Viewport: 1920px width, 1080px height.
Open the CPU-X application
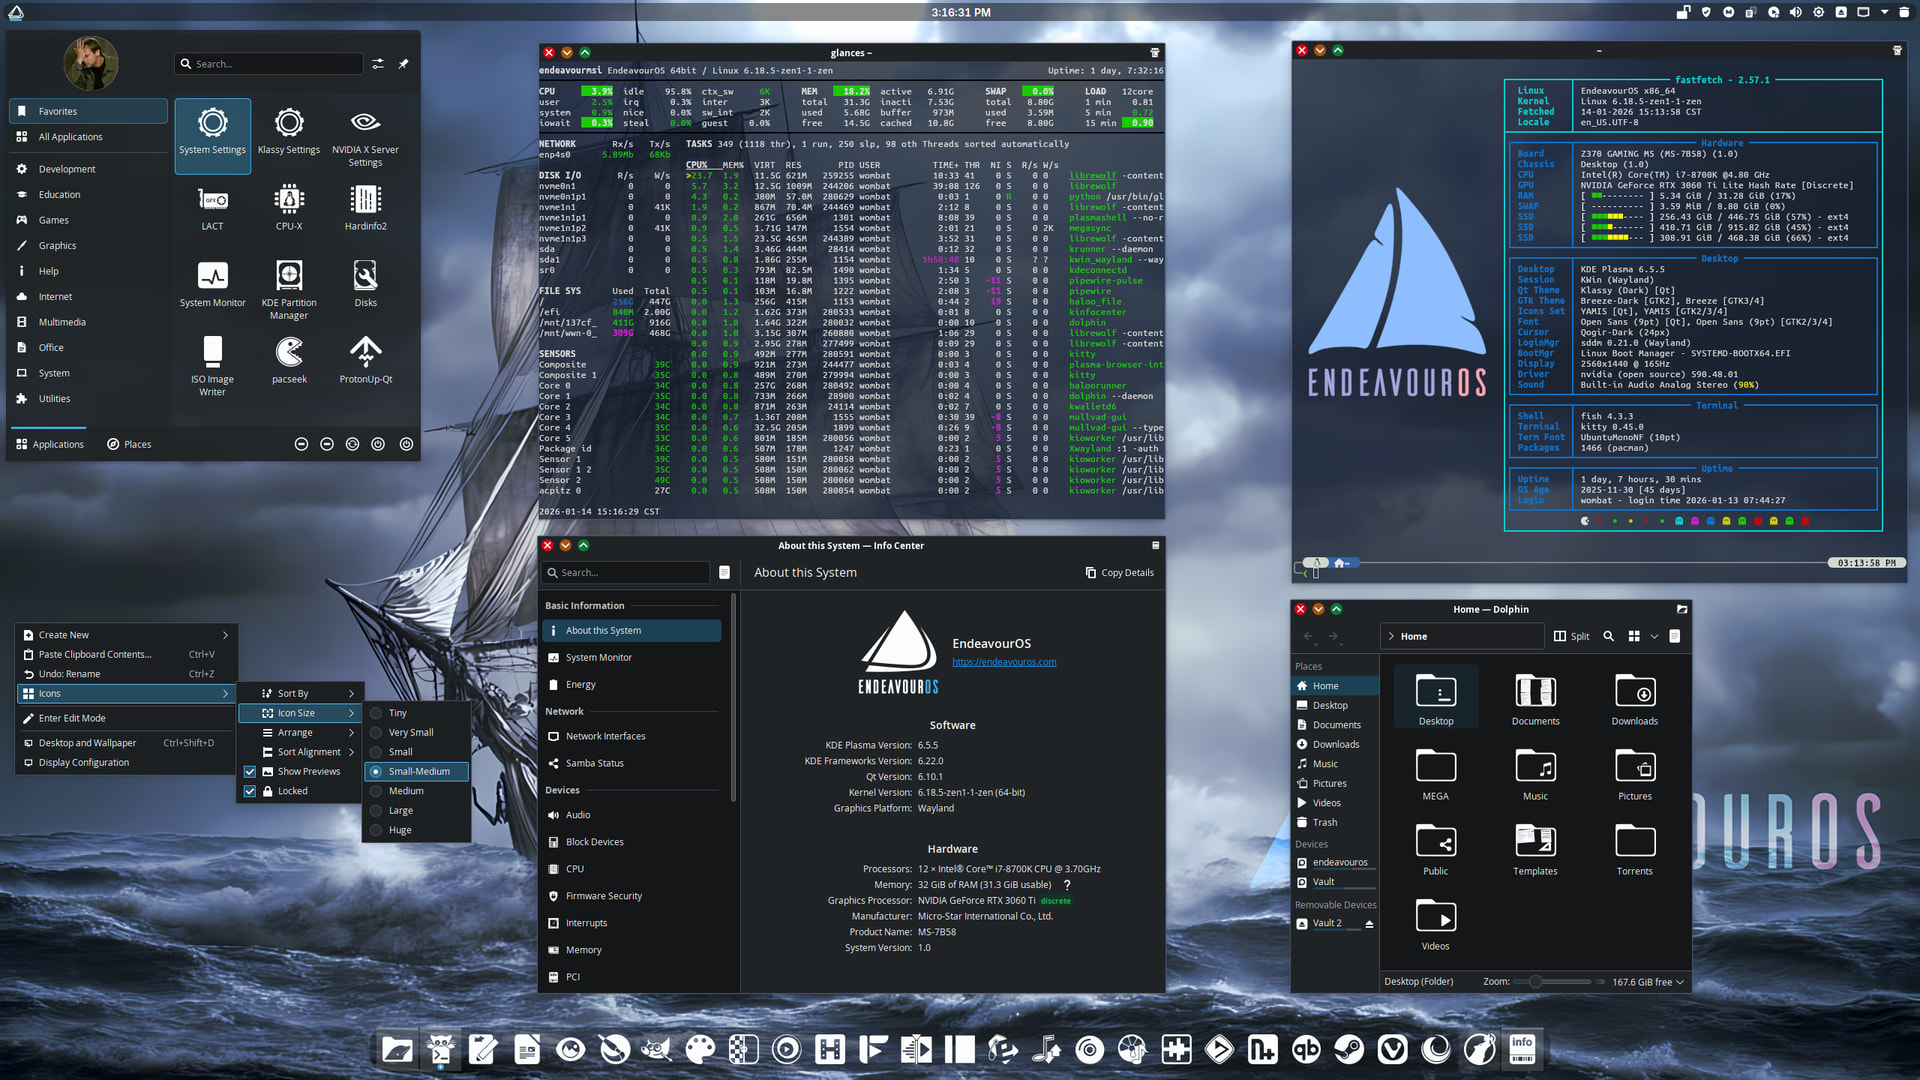pos(289,208)
